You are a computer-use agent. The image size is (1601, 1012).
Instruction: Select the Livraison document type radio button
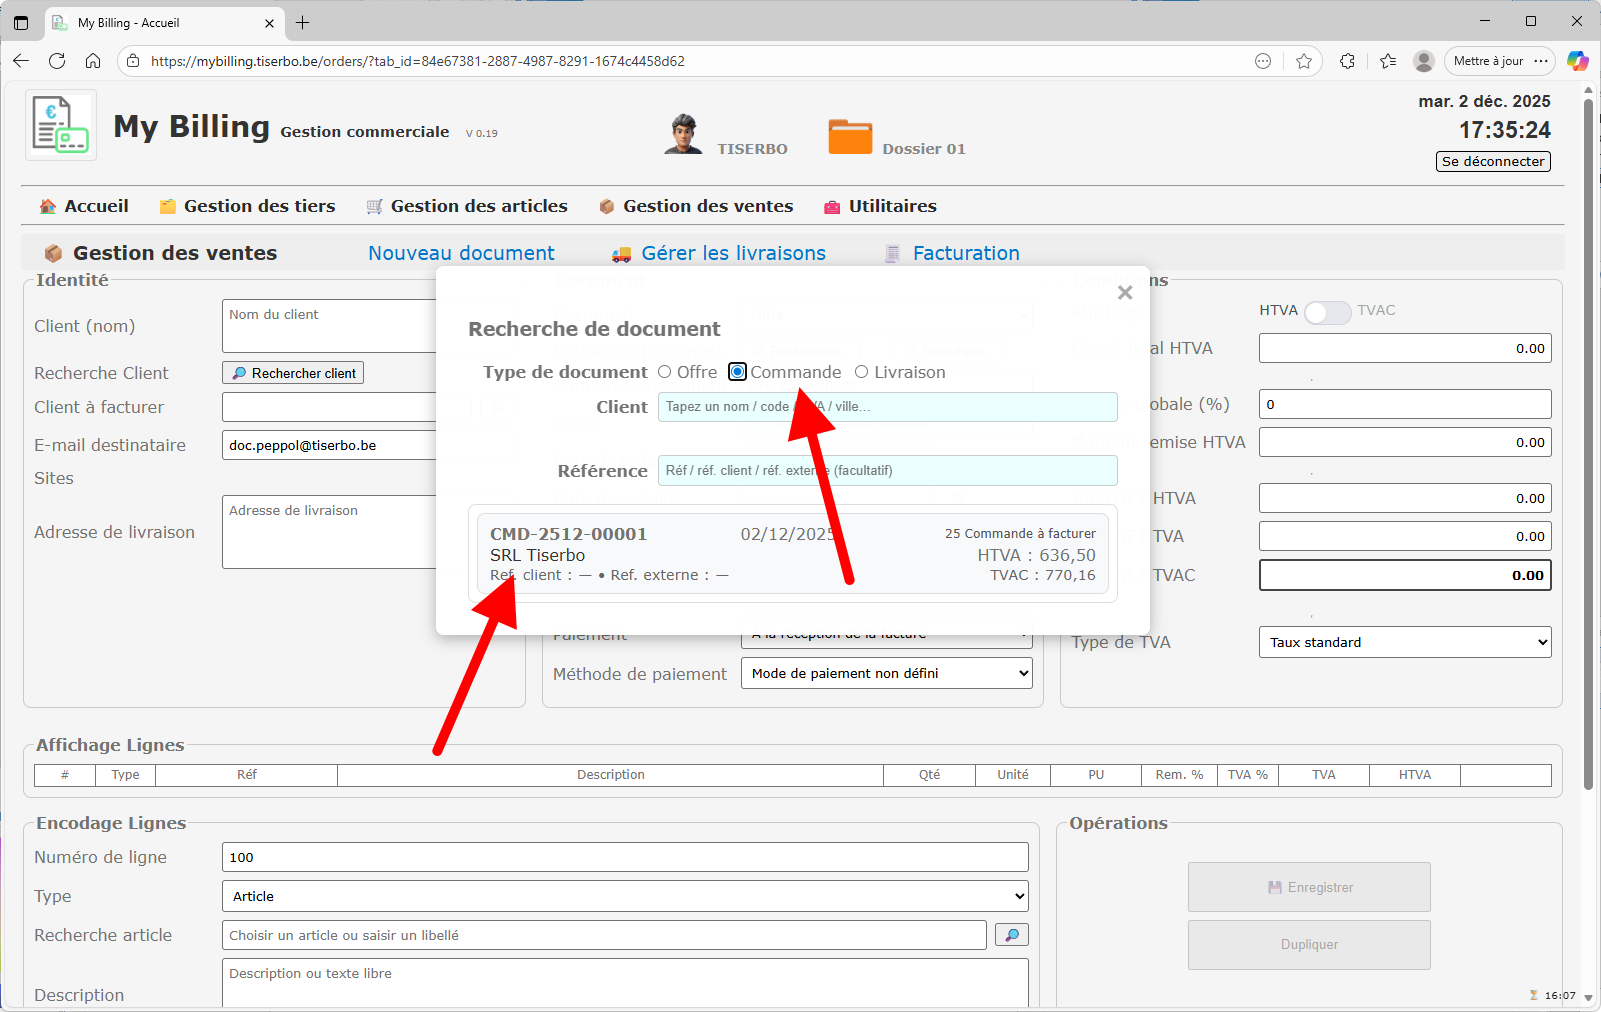pos(861,372)
